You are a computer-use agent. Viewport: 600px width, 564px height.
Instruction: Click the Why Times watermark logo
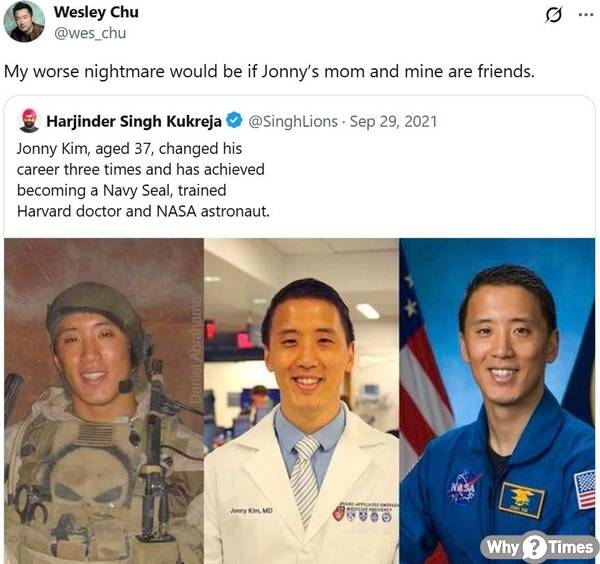tap(540, 547)
